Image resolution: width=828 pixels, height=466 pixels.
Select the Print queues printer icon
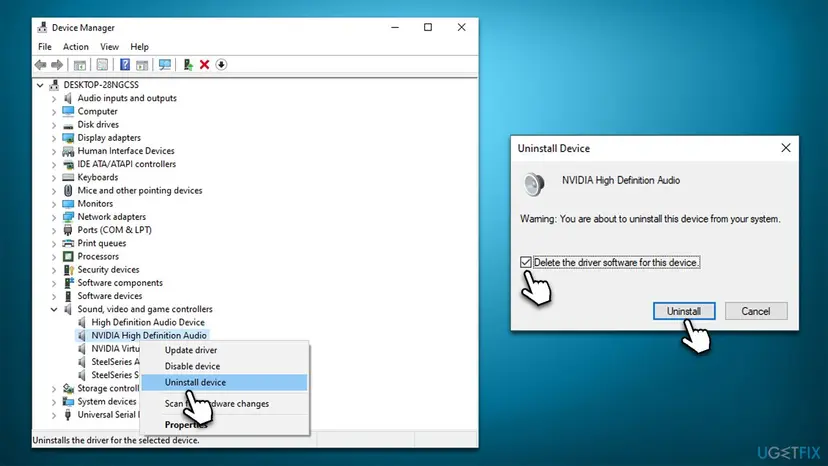point(68,244)
